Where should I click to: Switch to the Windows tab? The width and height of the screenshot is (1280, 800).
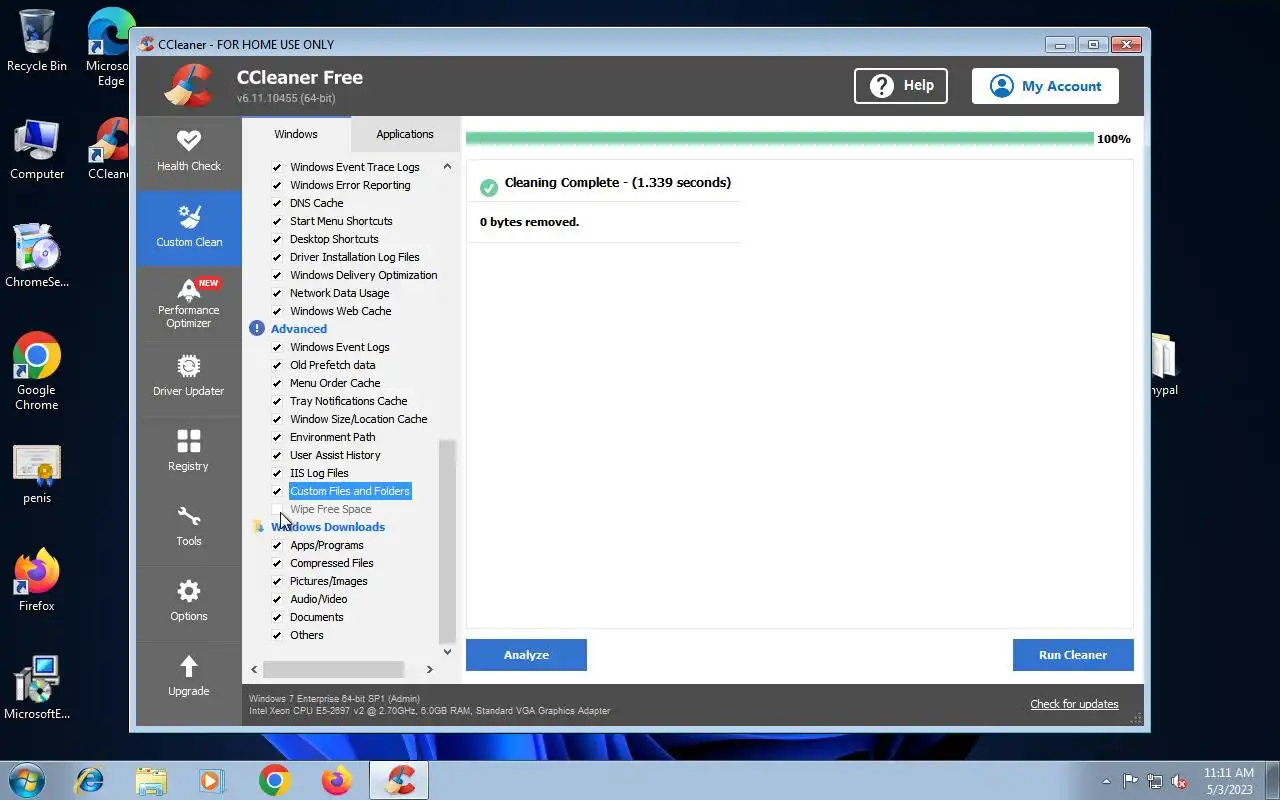(296, 134)
